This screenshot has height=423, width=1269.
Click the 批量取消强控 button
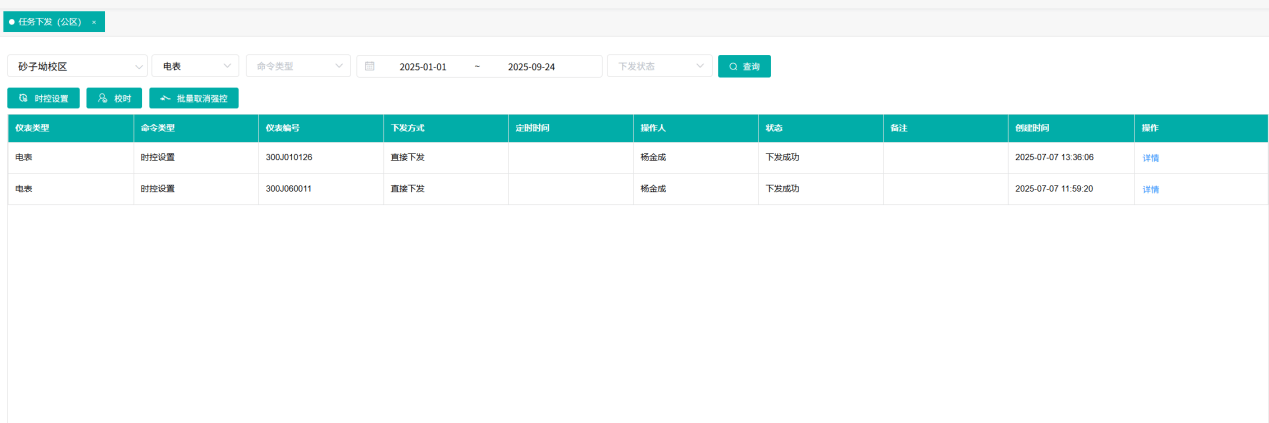click(x=194, y=98)
